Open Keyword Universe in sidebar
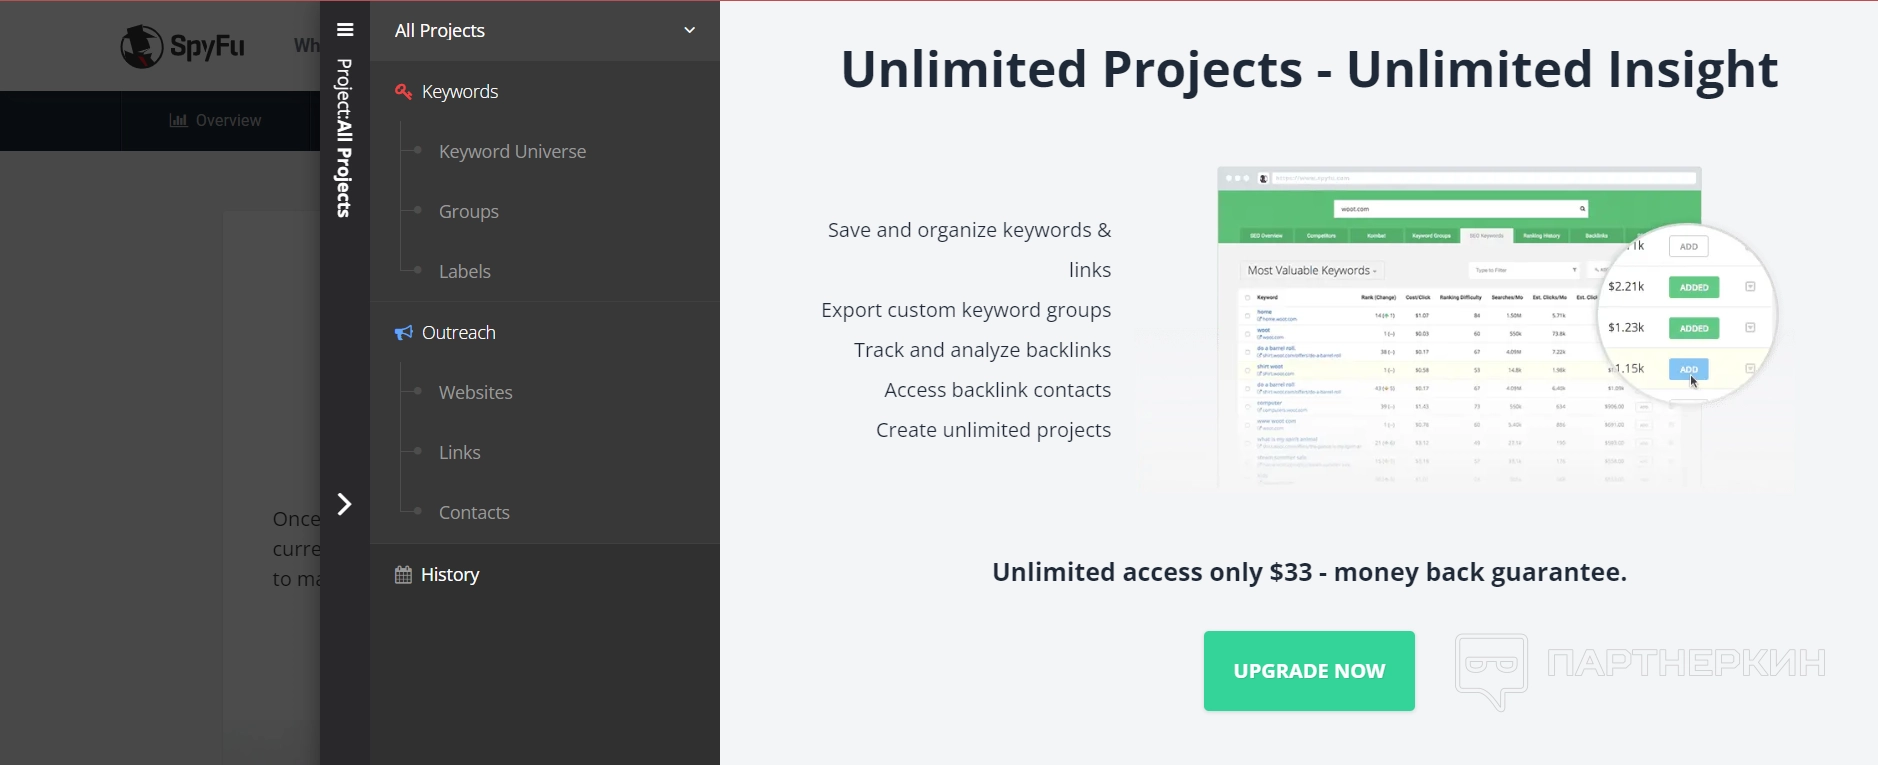1878x765 pixels. [x=512, y=152]
